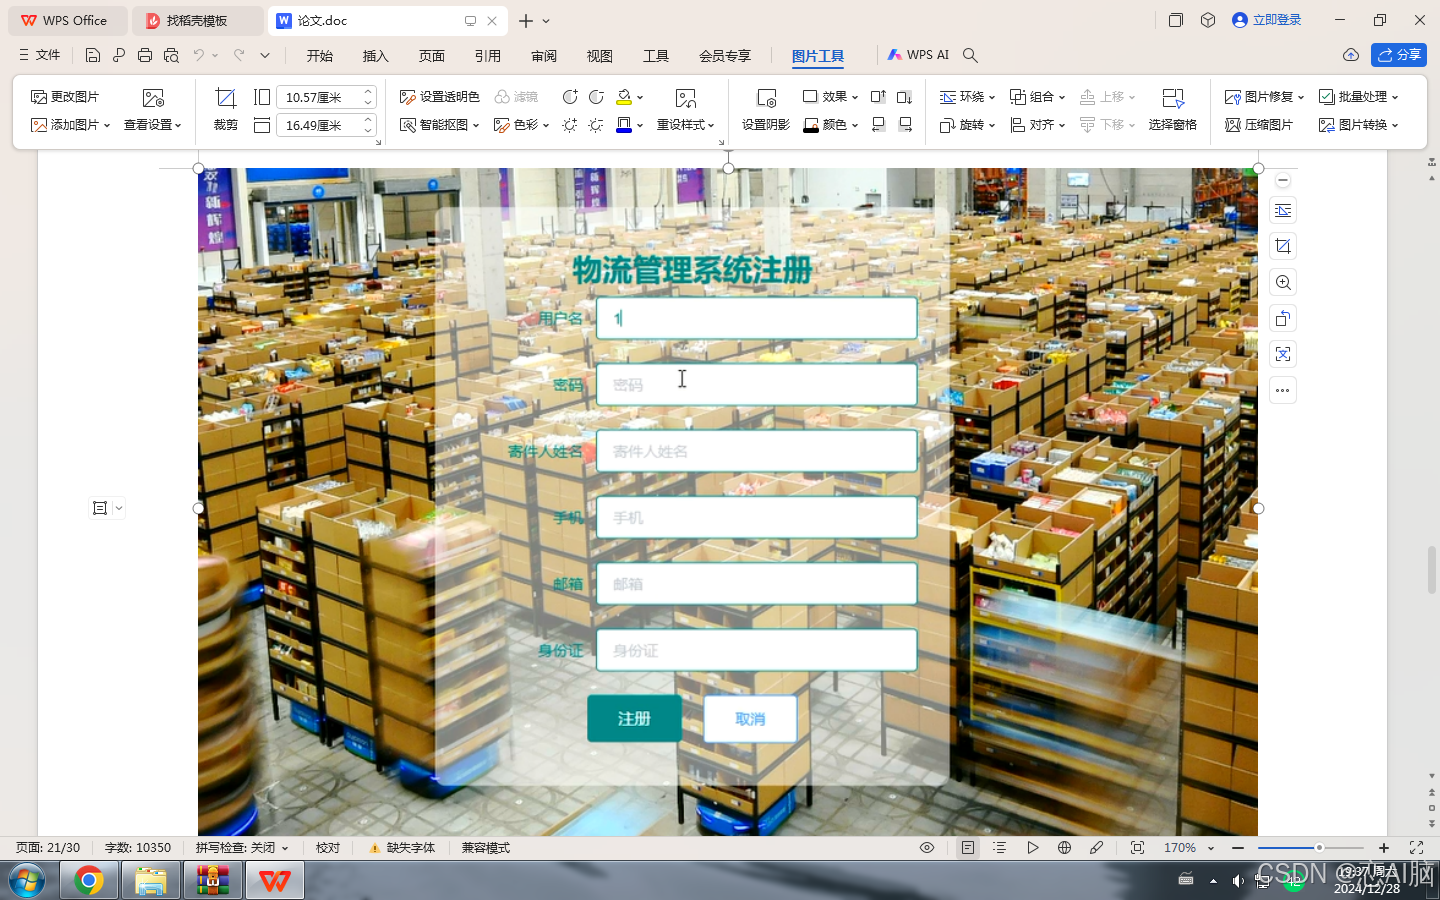Toggle eye-protection mode in the status bar
Image resolution: width=1440 pixels, height=900 pixels.
(x=926, y=847)
